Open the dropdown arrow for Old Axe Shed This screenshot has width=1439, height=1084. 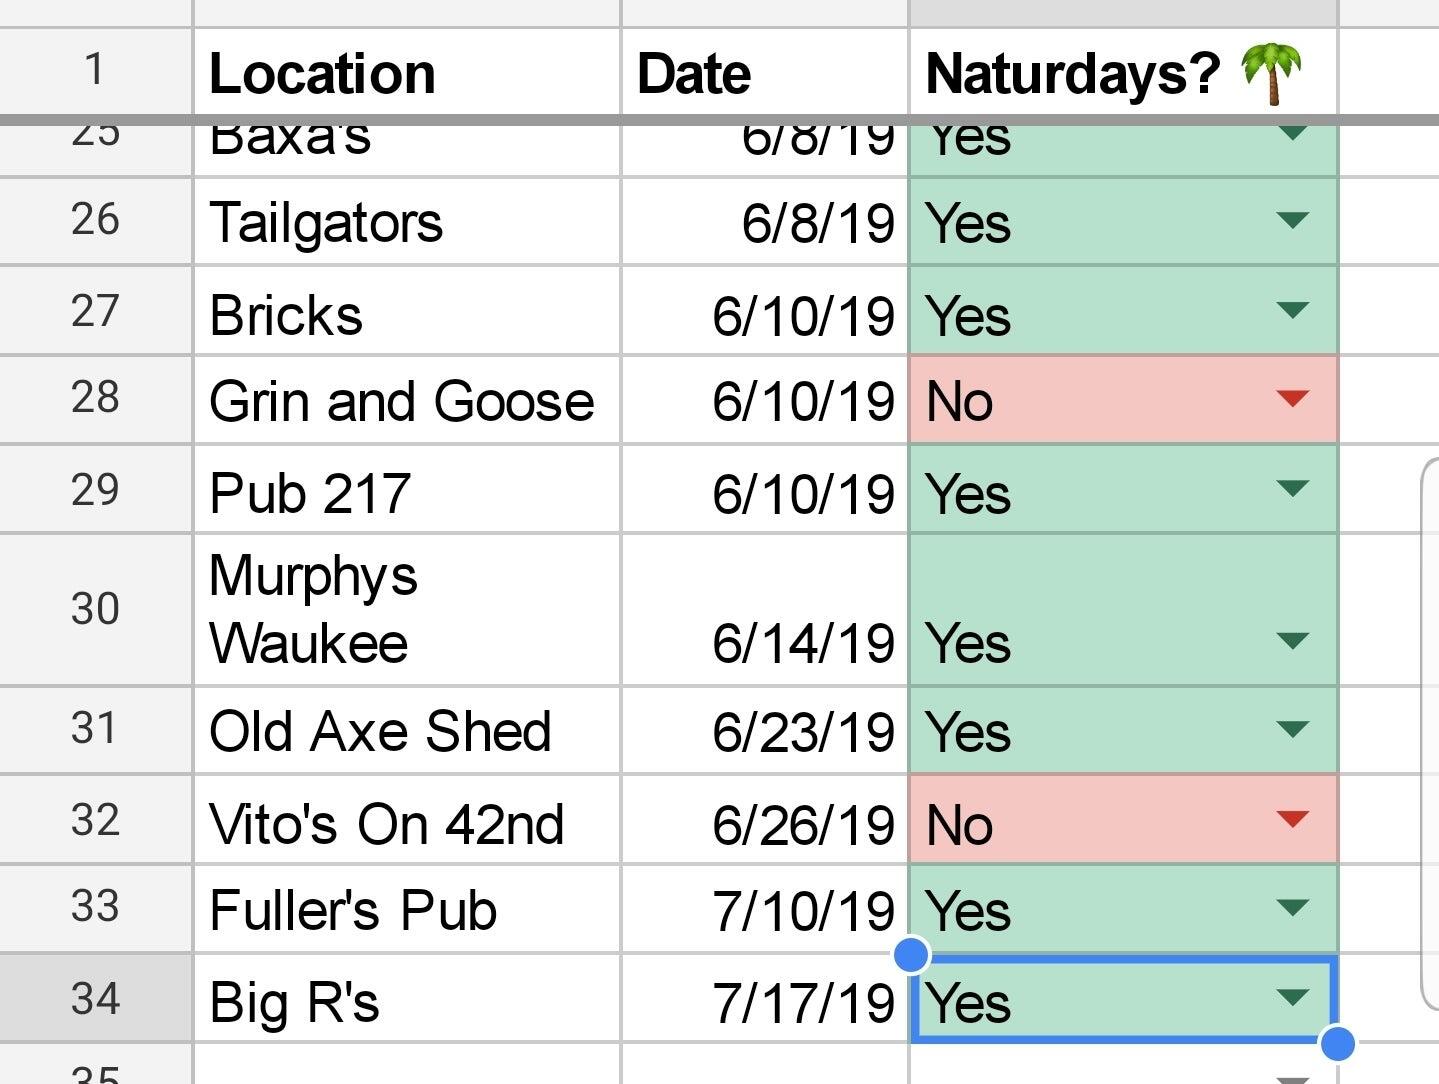tap(1293, 729)
